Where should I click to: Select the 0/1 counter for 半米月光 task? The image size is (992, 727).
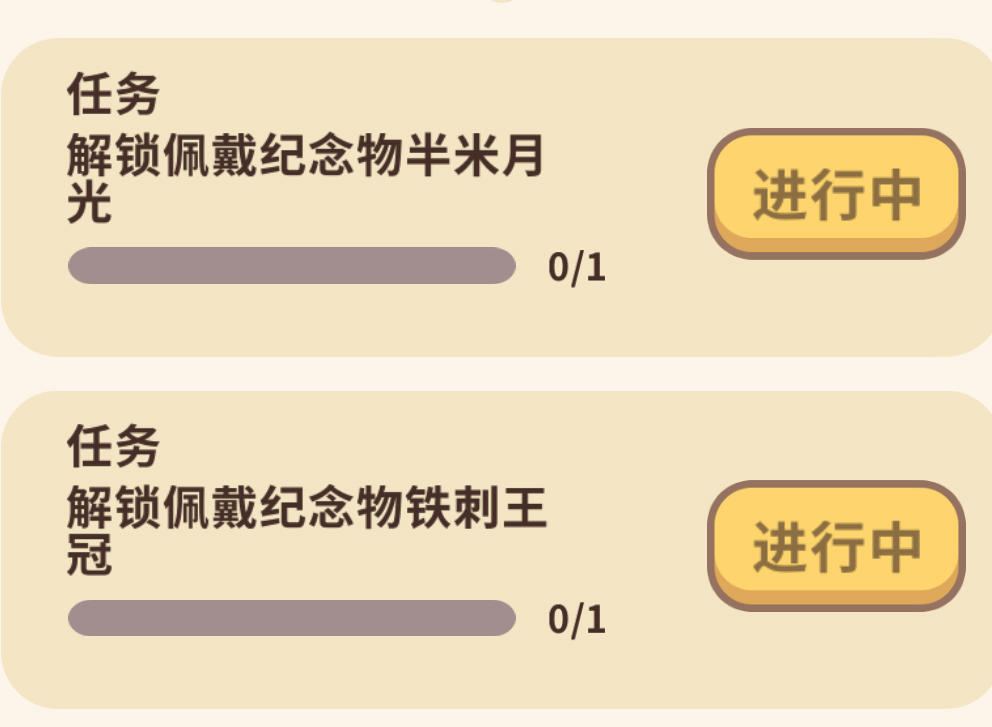577,268
